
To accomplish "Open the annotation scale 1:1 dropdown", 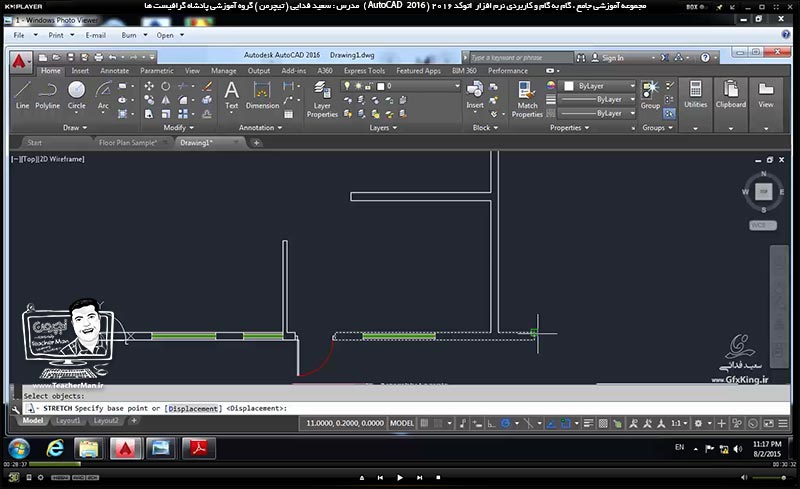I will coord(679,423).
